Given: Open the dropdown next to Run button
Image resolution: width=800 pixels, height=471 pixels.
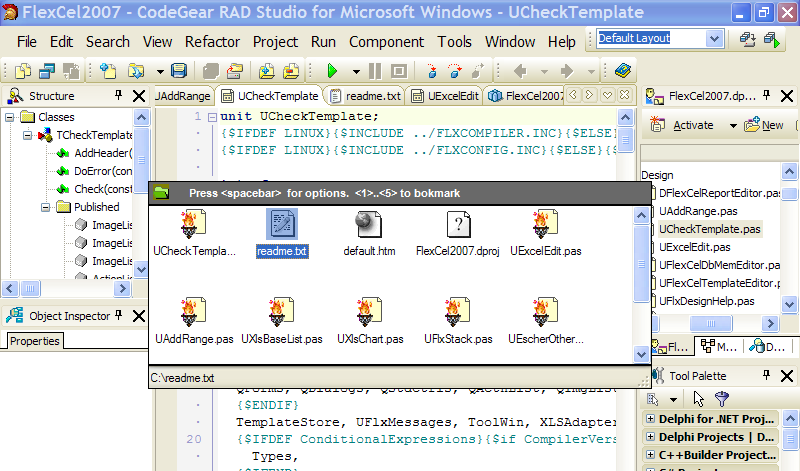Looking at the screenshot, I should (356, 72).
